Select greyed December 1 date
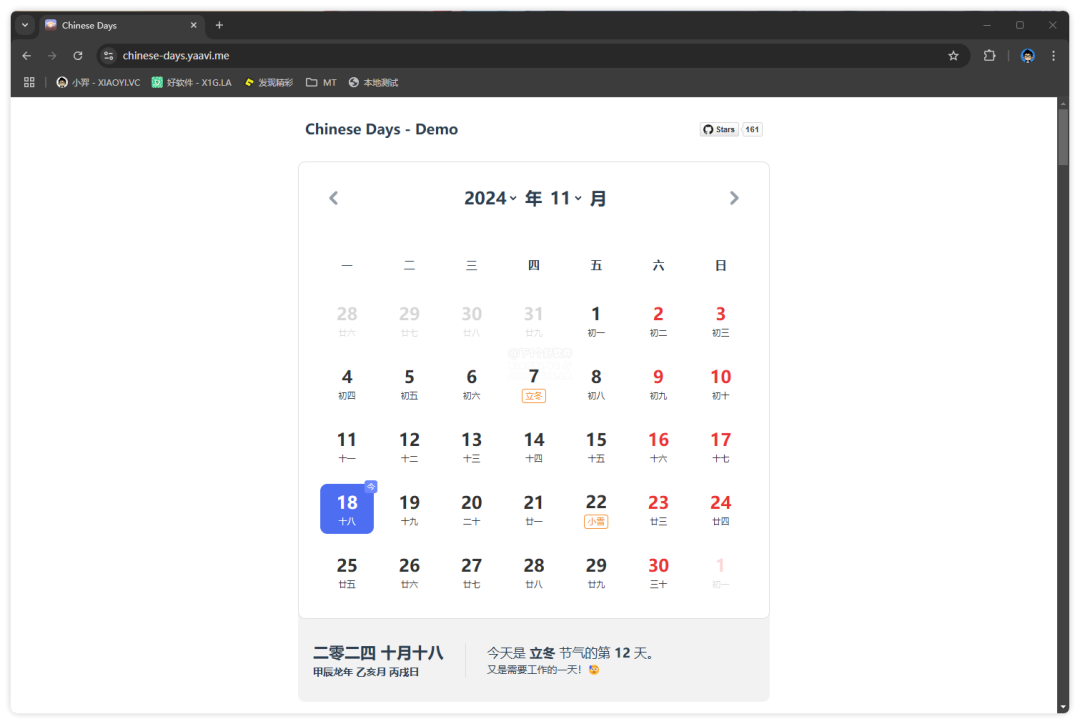 point(720,572)
